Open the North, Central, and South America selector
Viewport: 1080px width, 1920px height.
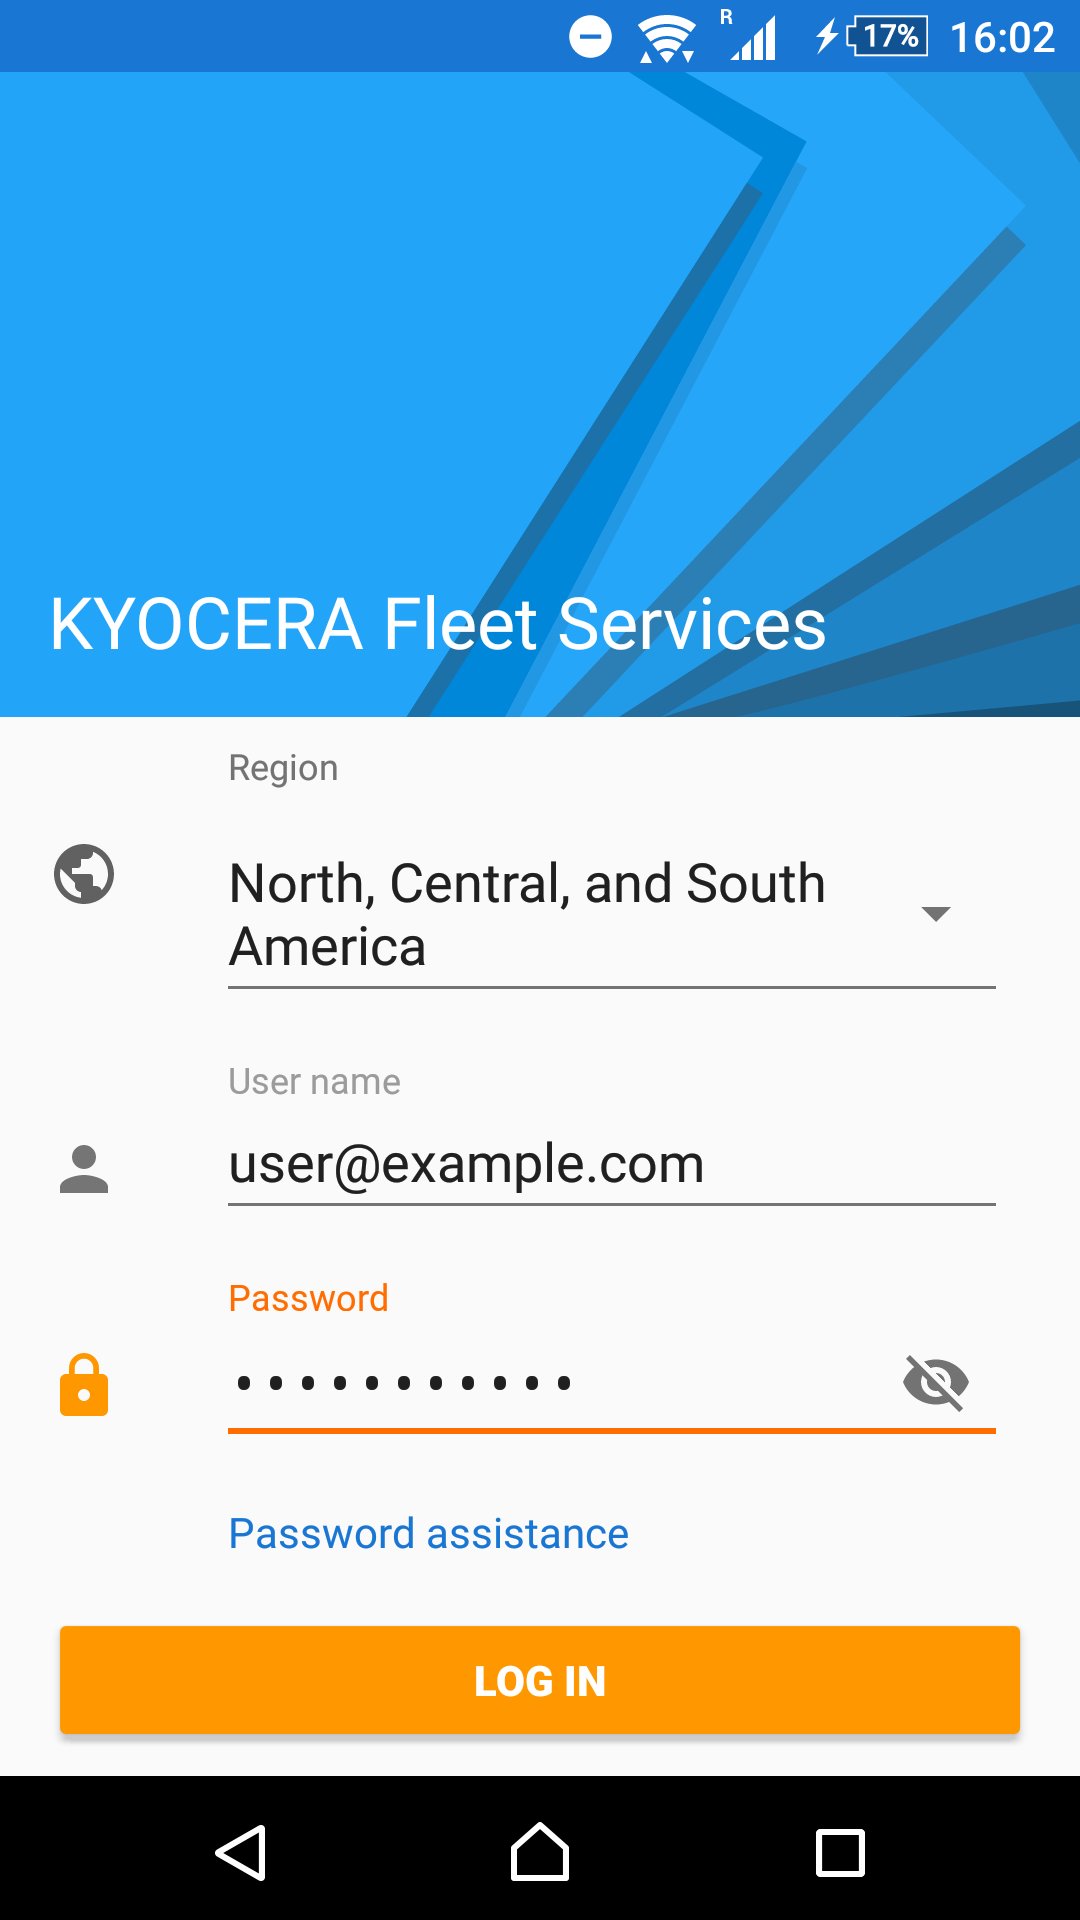click(560, 915)
